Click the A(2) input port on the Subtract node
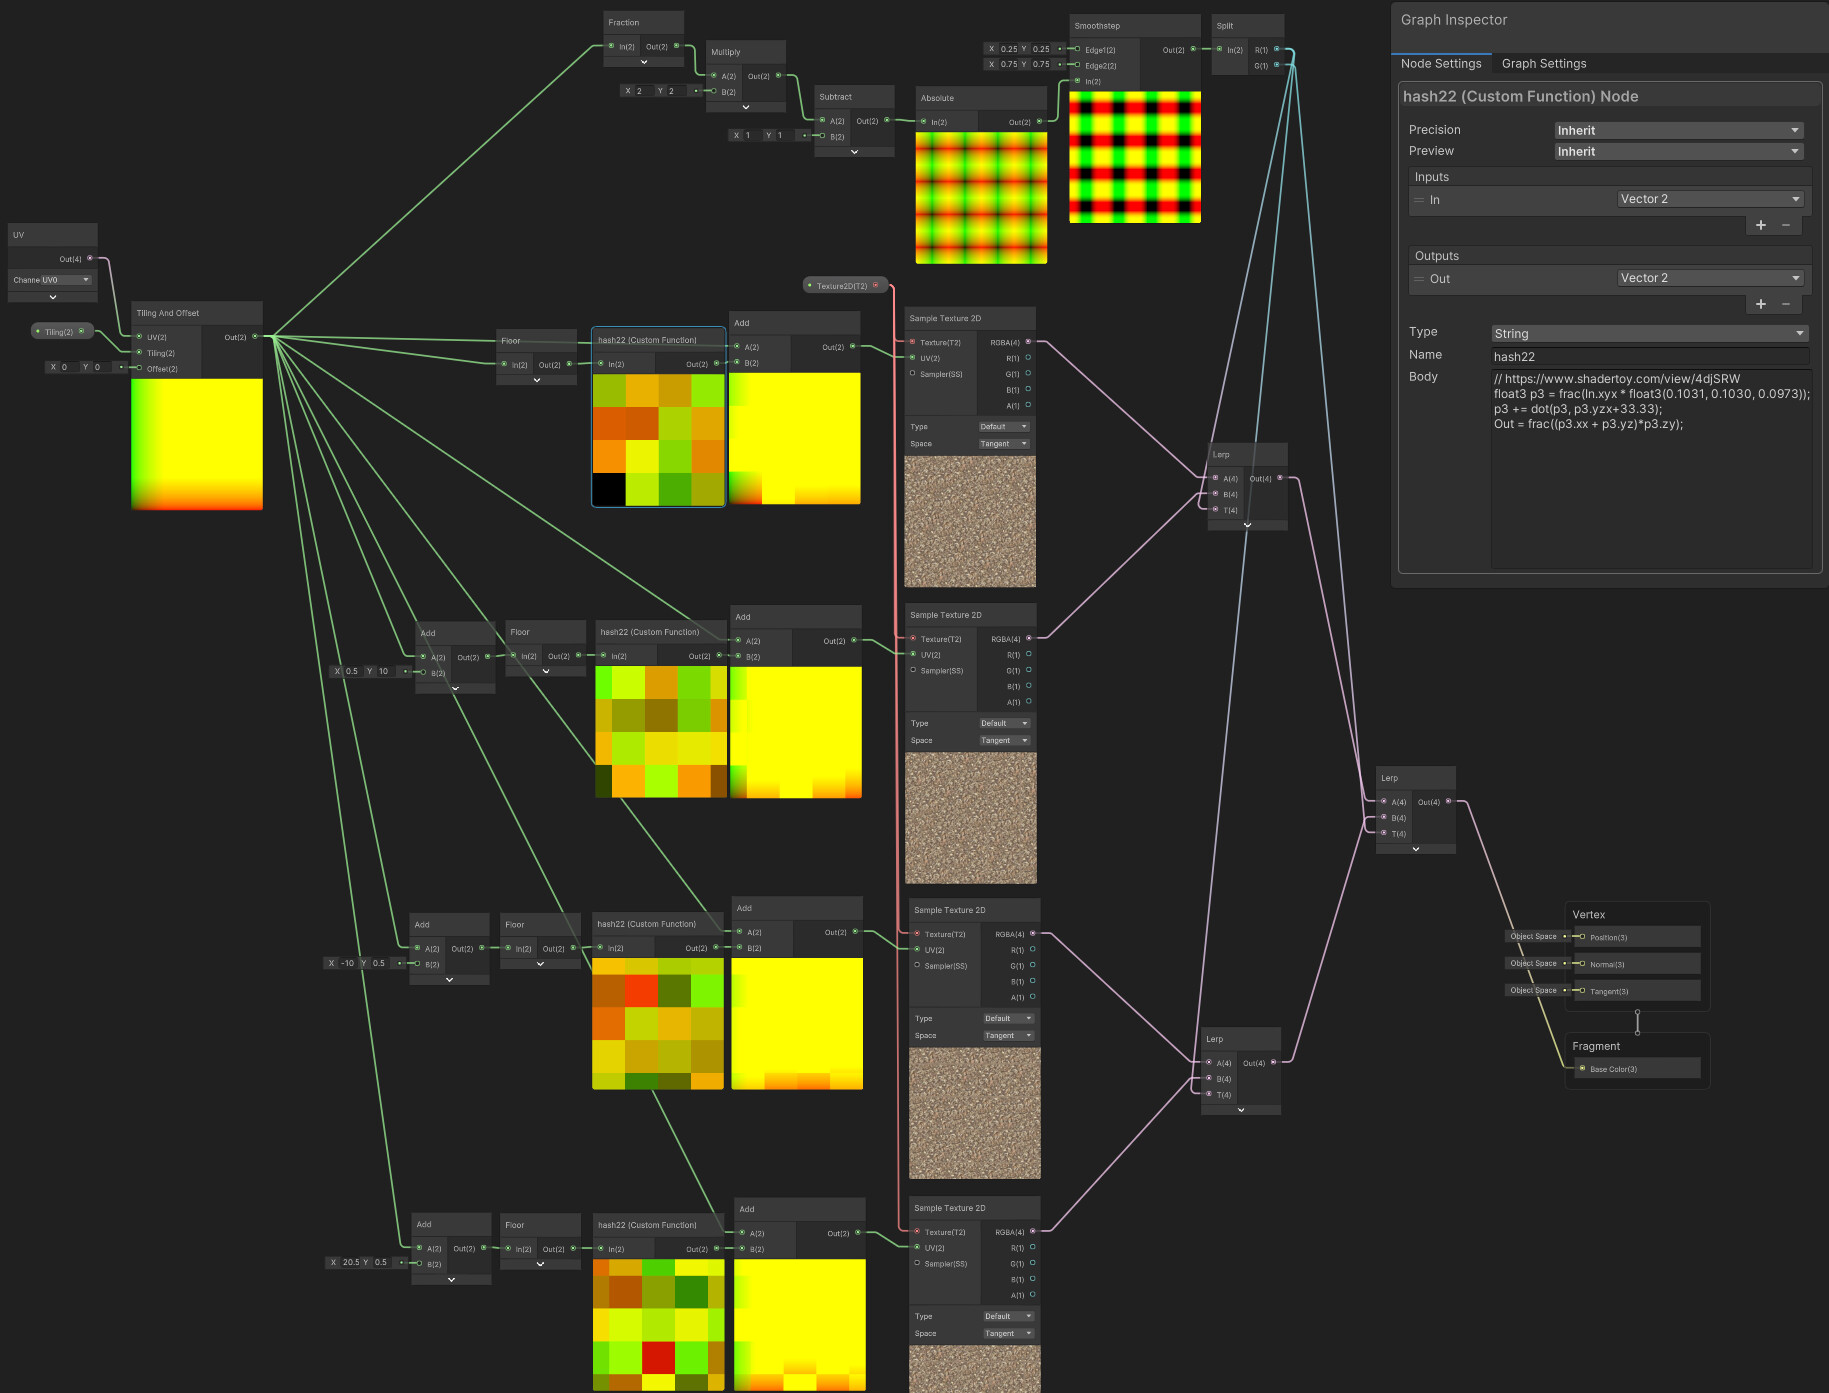 click(x=822, y=121)
